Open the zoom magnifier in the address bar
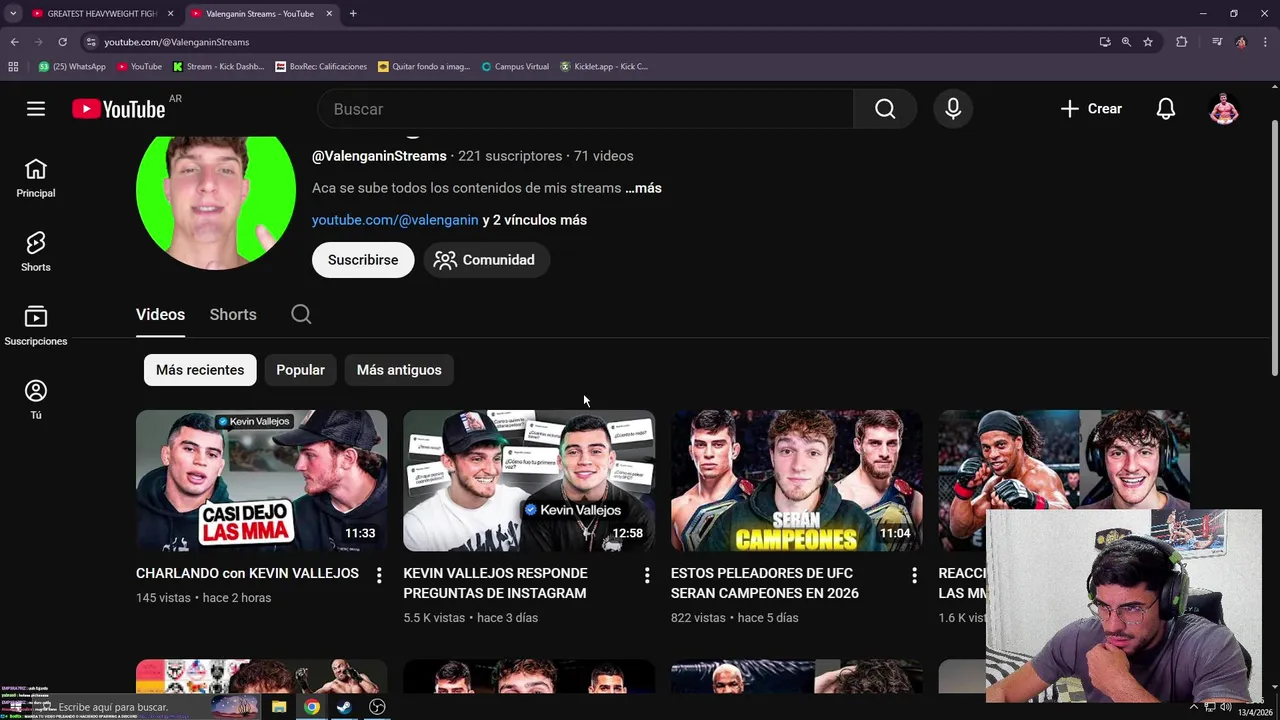This screenshot has height=720, width=1280. pyautogui.click(x=1126, y=42)
